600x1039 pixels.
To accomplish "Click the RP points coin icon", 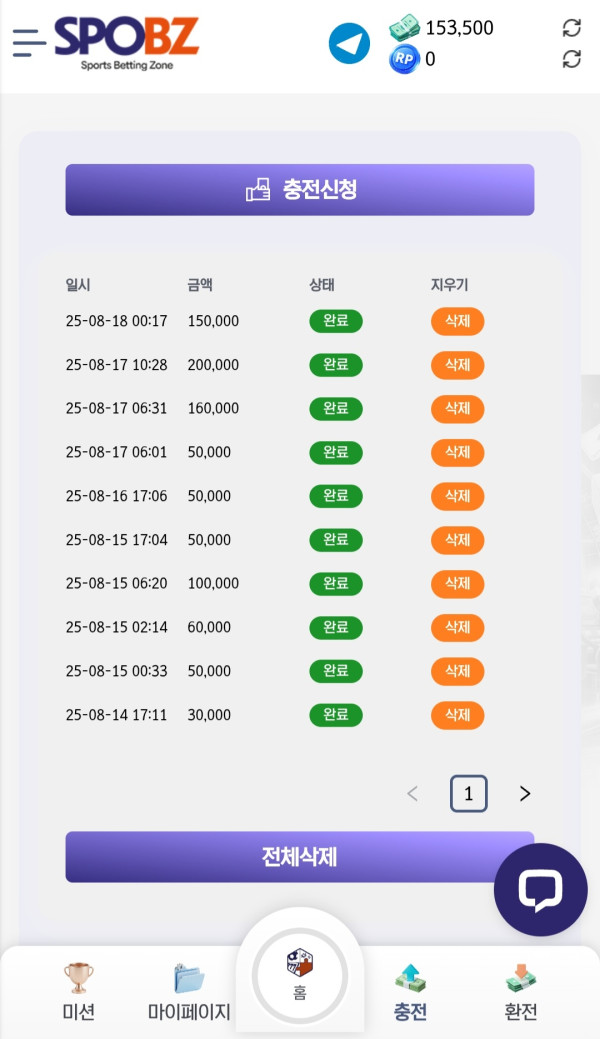I will [x=403, y=59].
